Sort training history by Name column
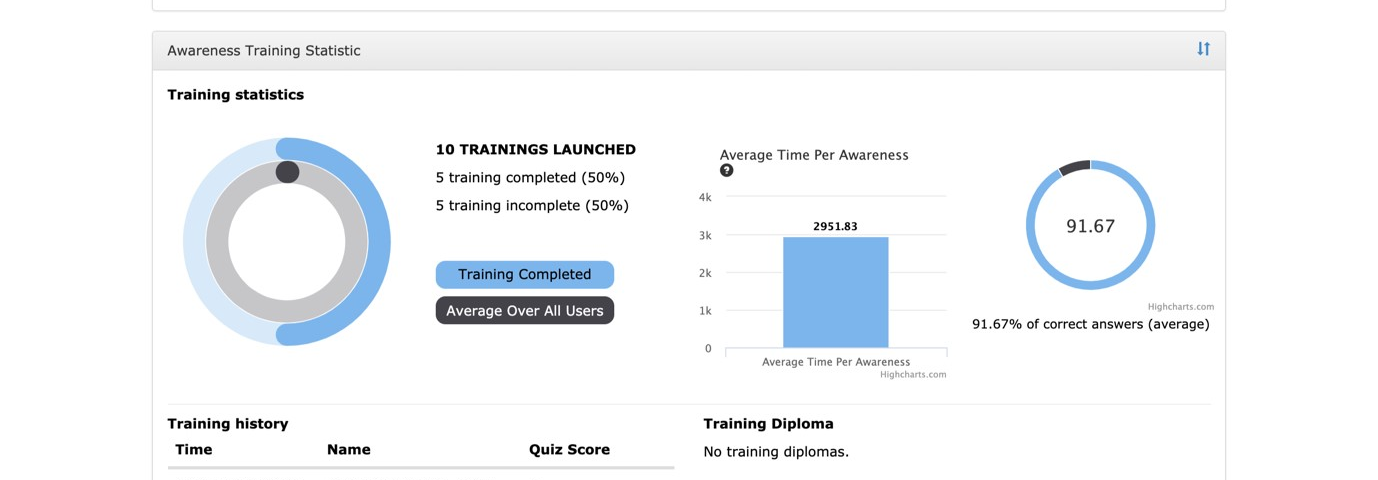Screen dimensions: 1378x480 coord(349,450)
